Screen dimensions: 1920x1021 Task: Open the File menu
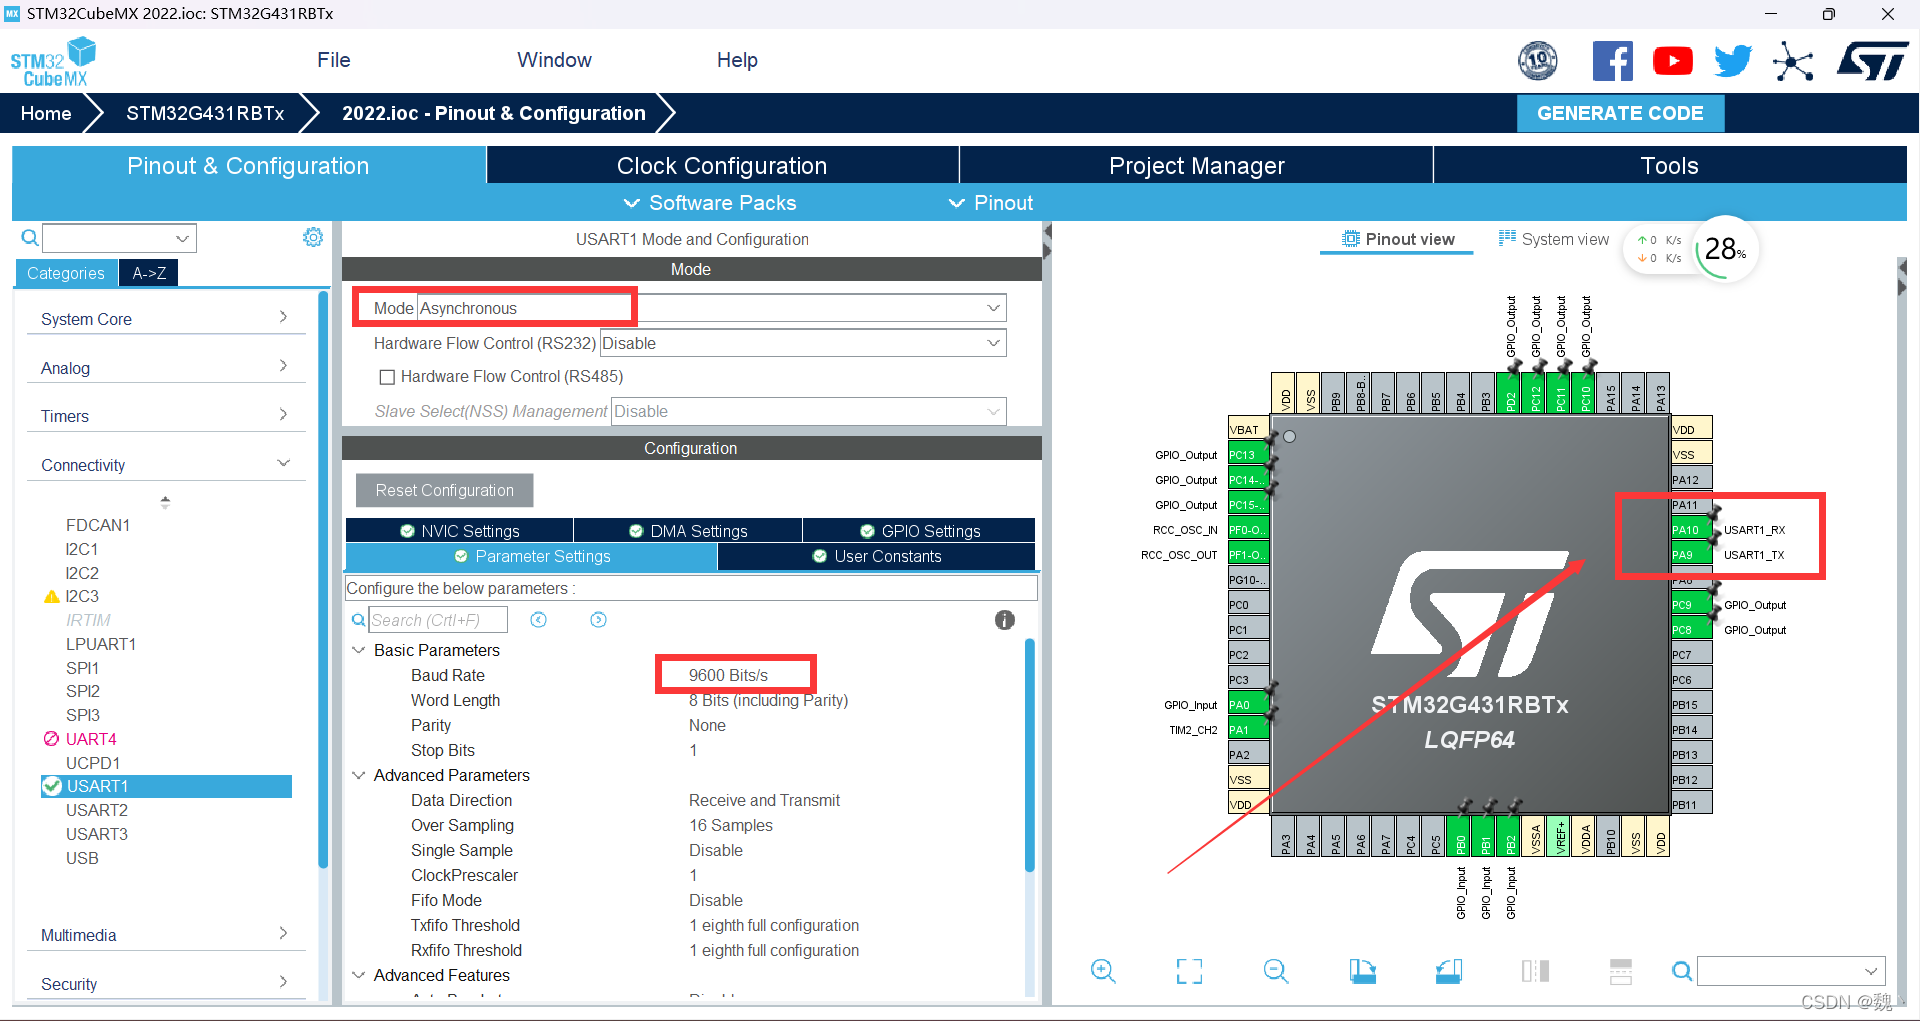click(x=333, y=60)
